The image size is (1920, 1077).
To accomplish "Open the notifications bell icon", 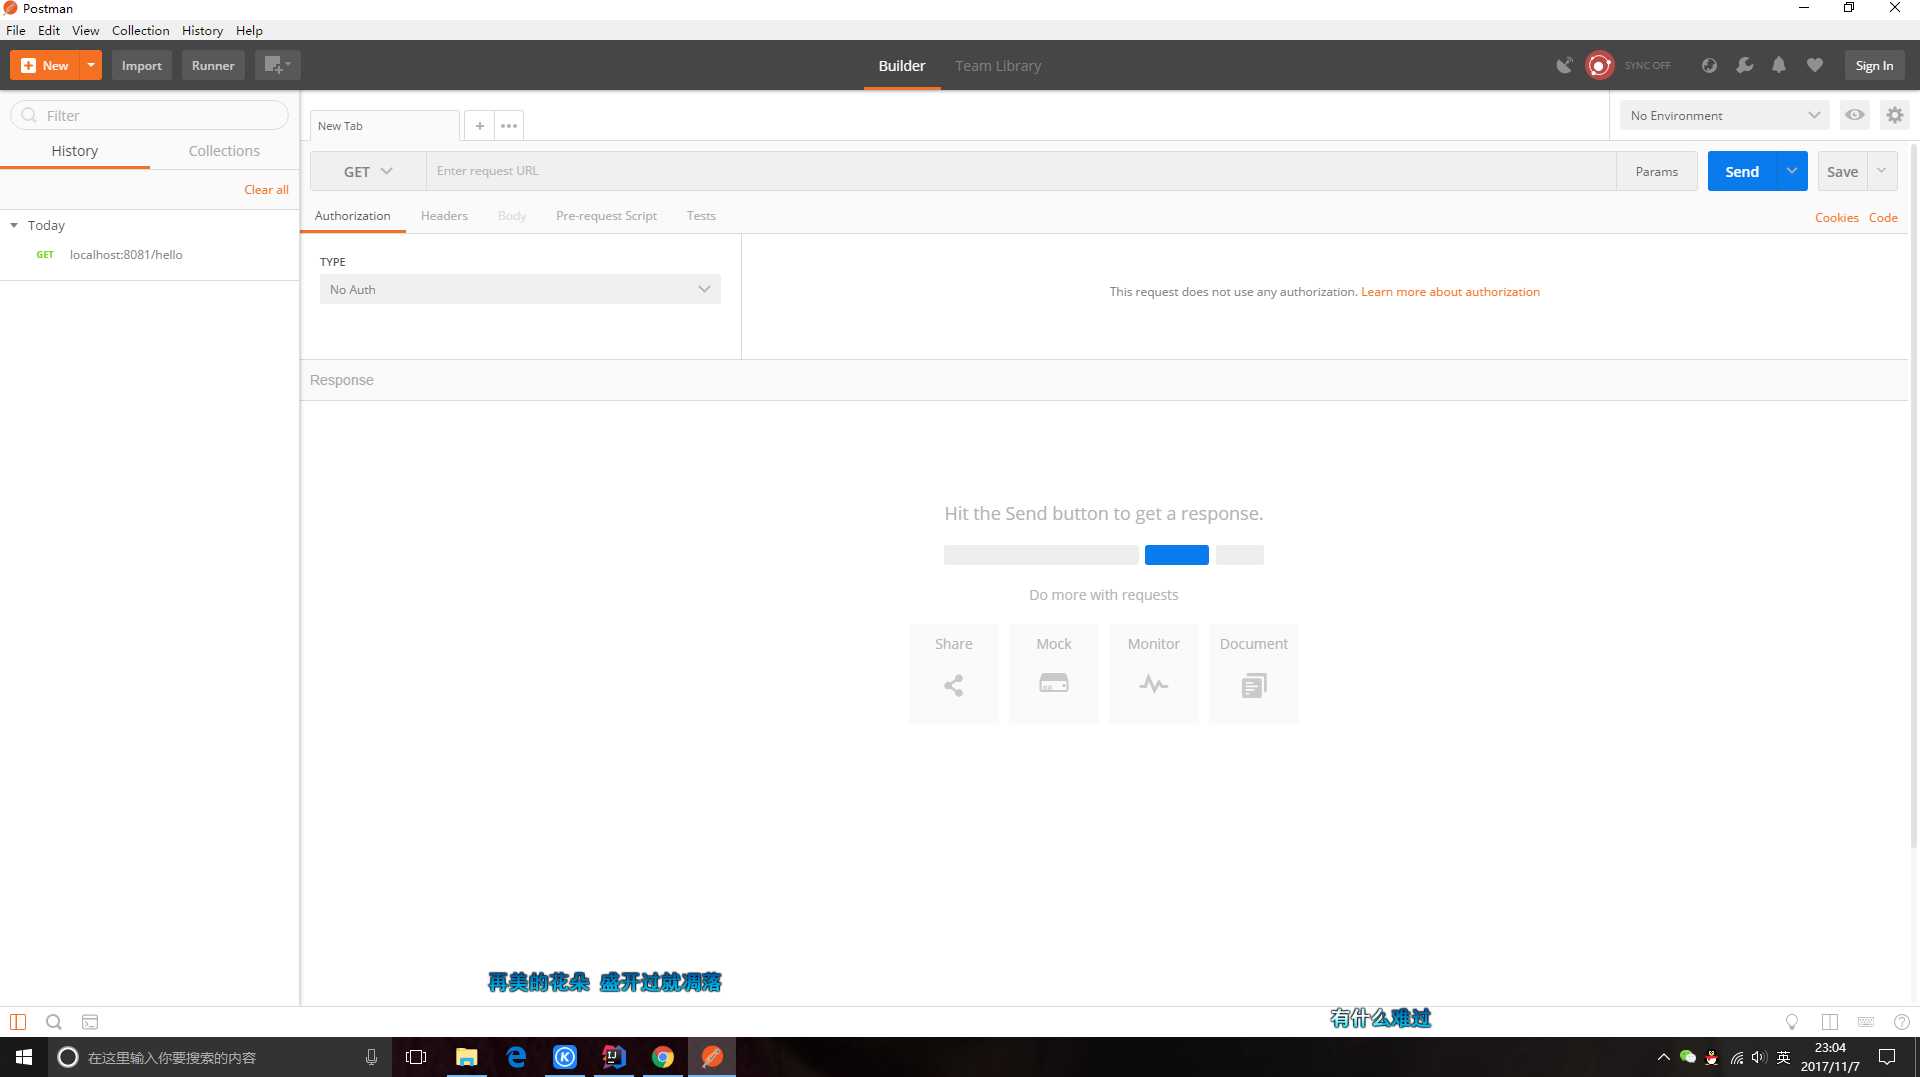I will [1779, 65].
